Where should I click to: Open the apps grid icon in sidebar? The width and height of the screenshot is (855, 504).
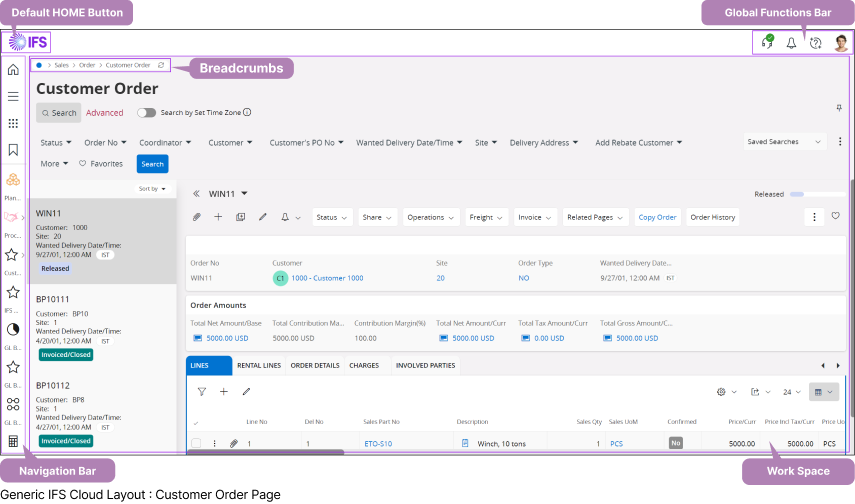pos(13,123)
